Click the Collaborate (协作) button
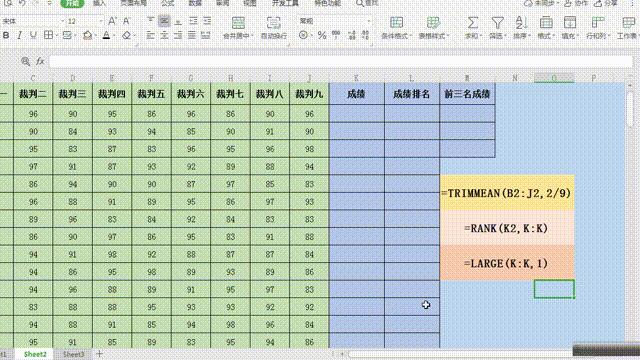 (576, 3)
